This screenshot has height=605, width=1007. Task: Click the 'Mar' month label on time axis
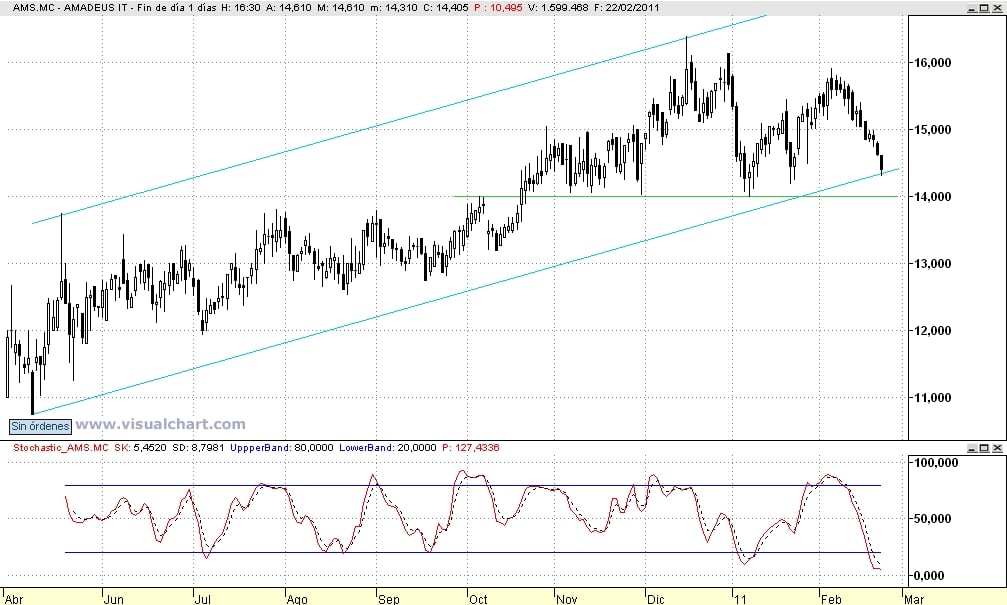pyautogui.click(x=914, y=599)
